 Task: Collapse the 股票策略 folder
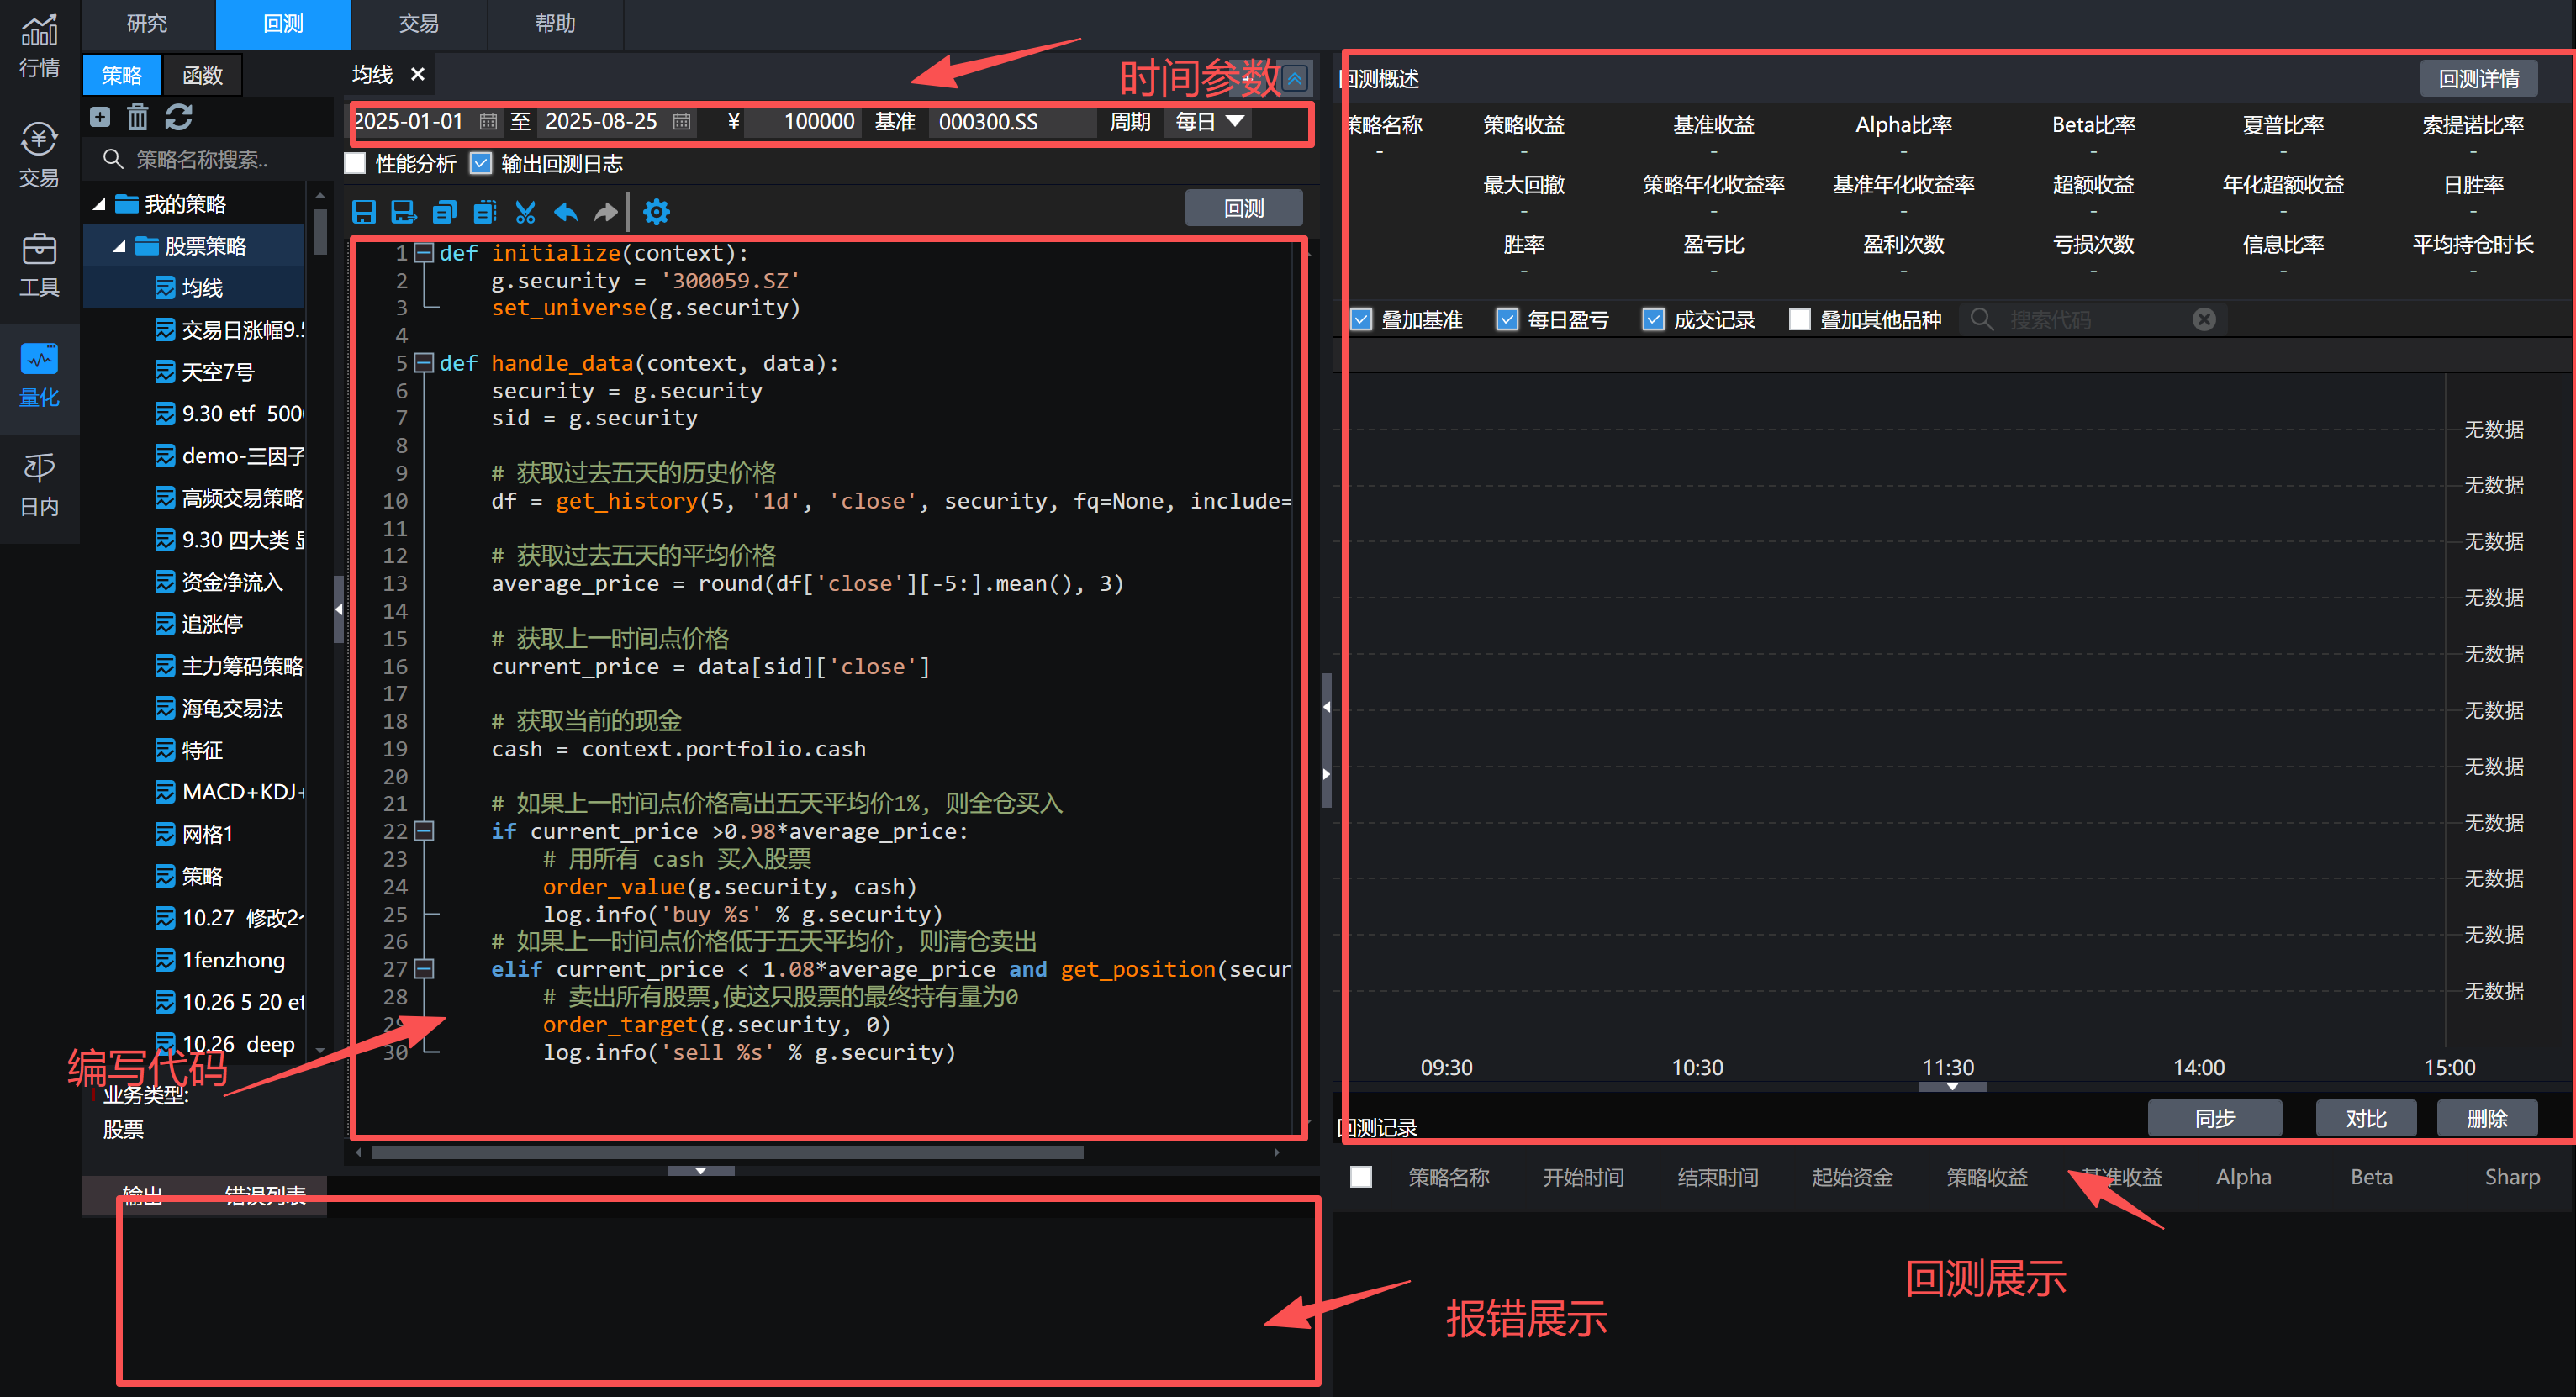pos(119,246)
